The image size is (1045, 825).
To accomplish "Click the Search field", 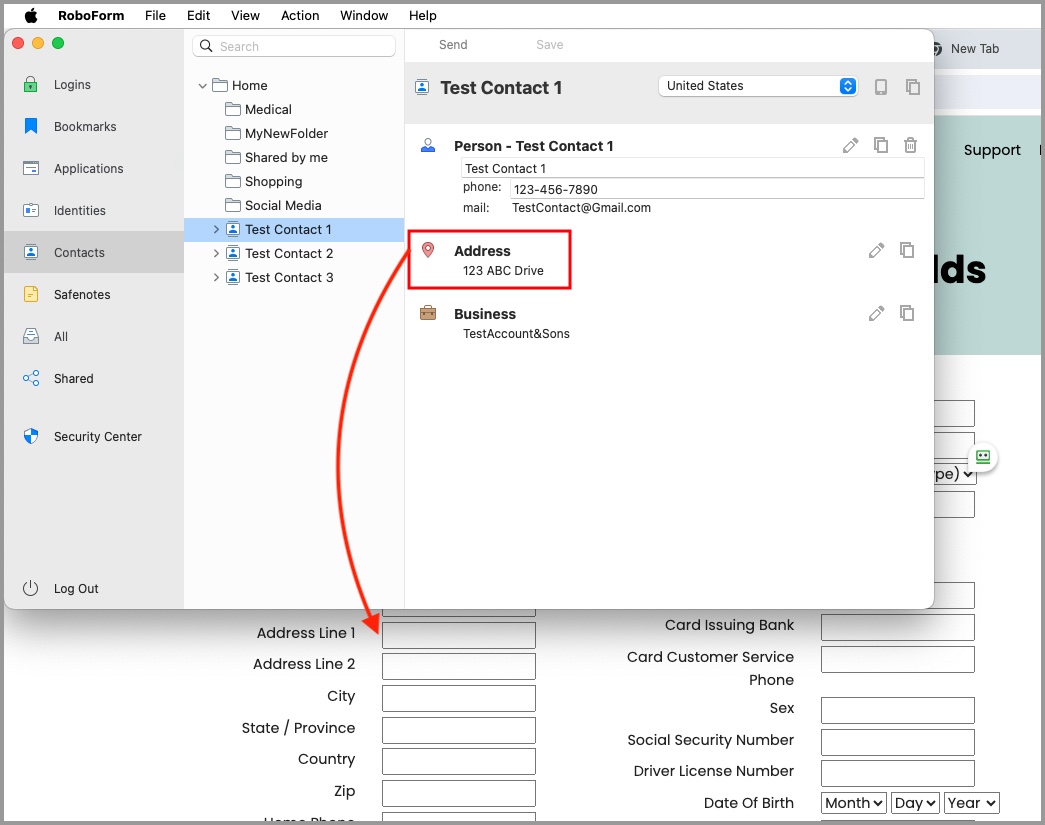I will (x=294, y=46).
